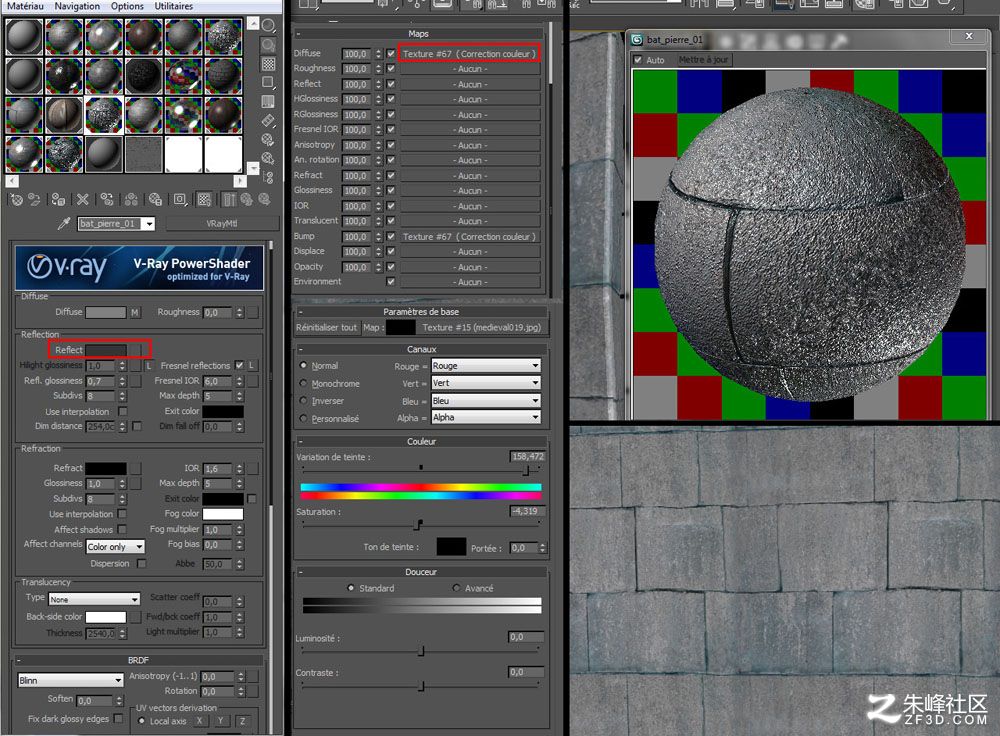1000x736 pixels.
Task: Open the Material/Map Navigator icon
Action: (x=268, y=177)
